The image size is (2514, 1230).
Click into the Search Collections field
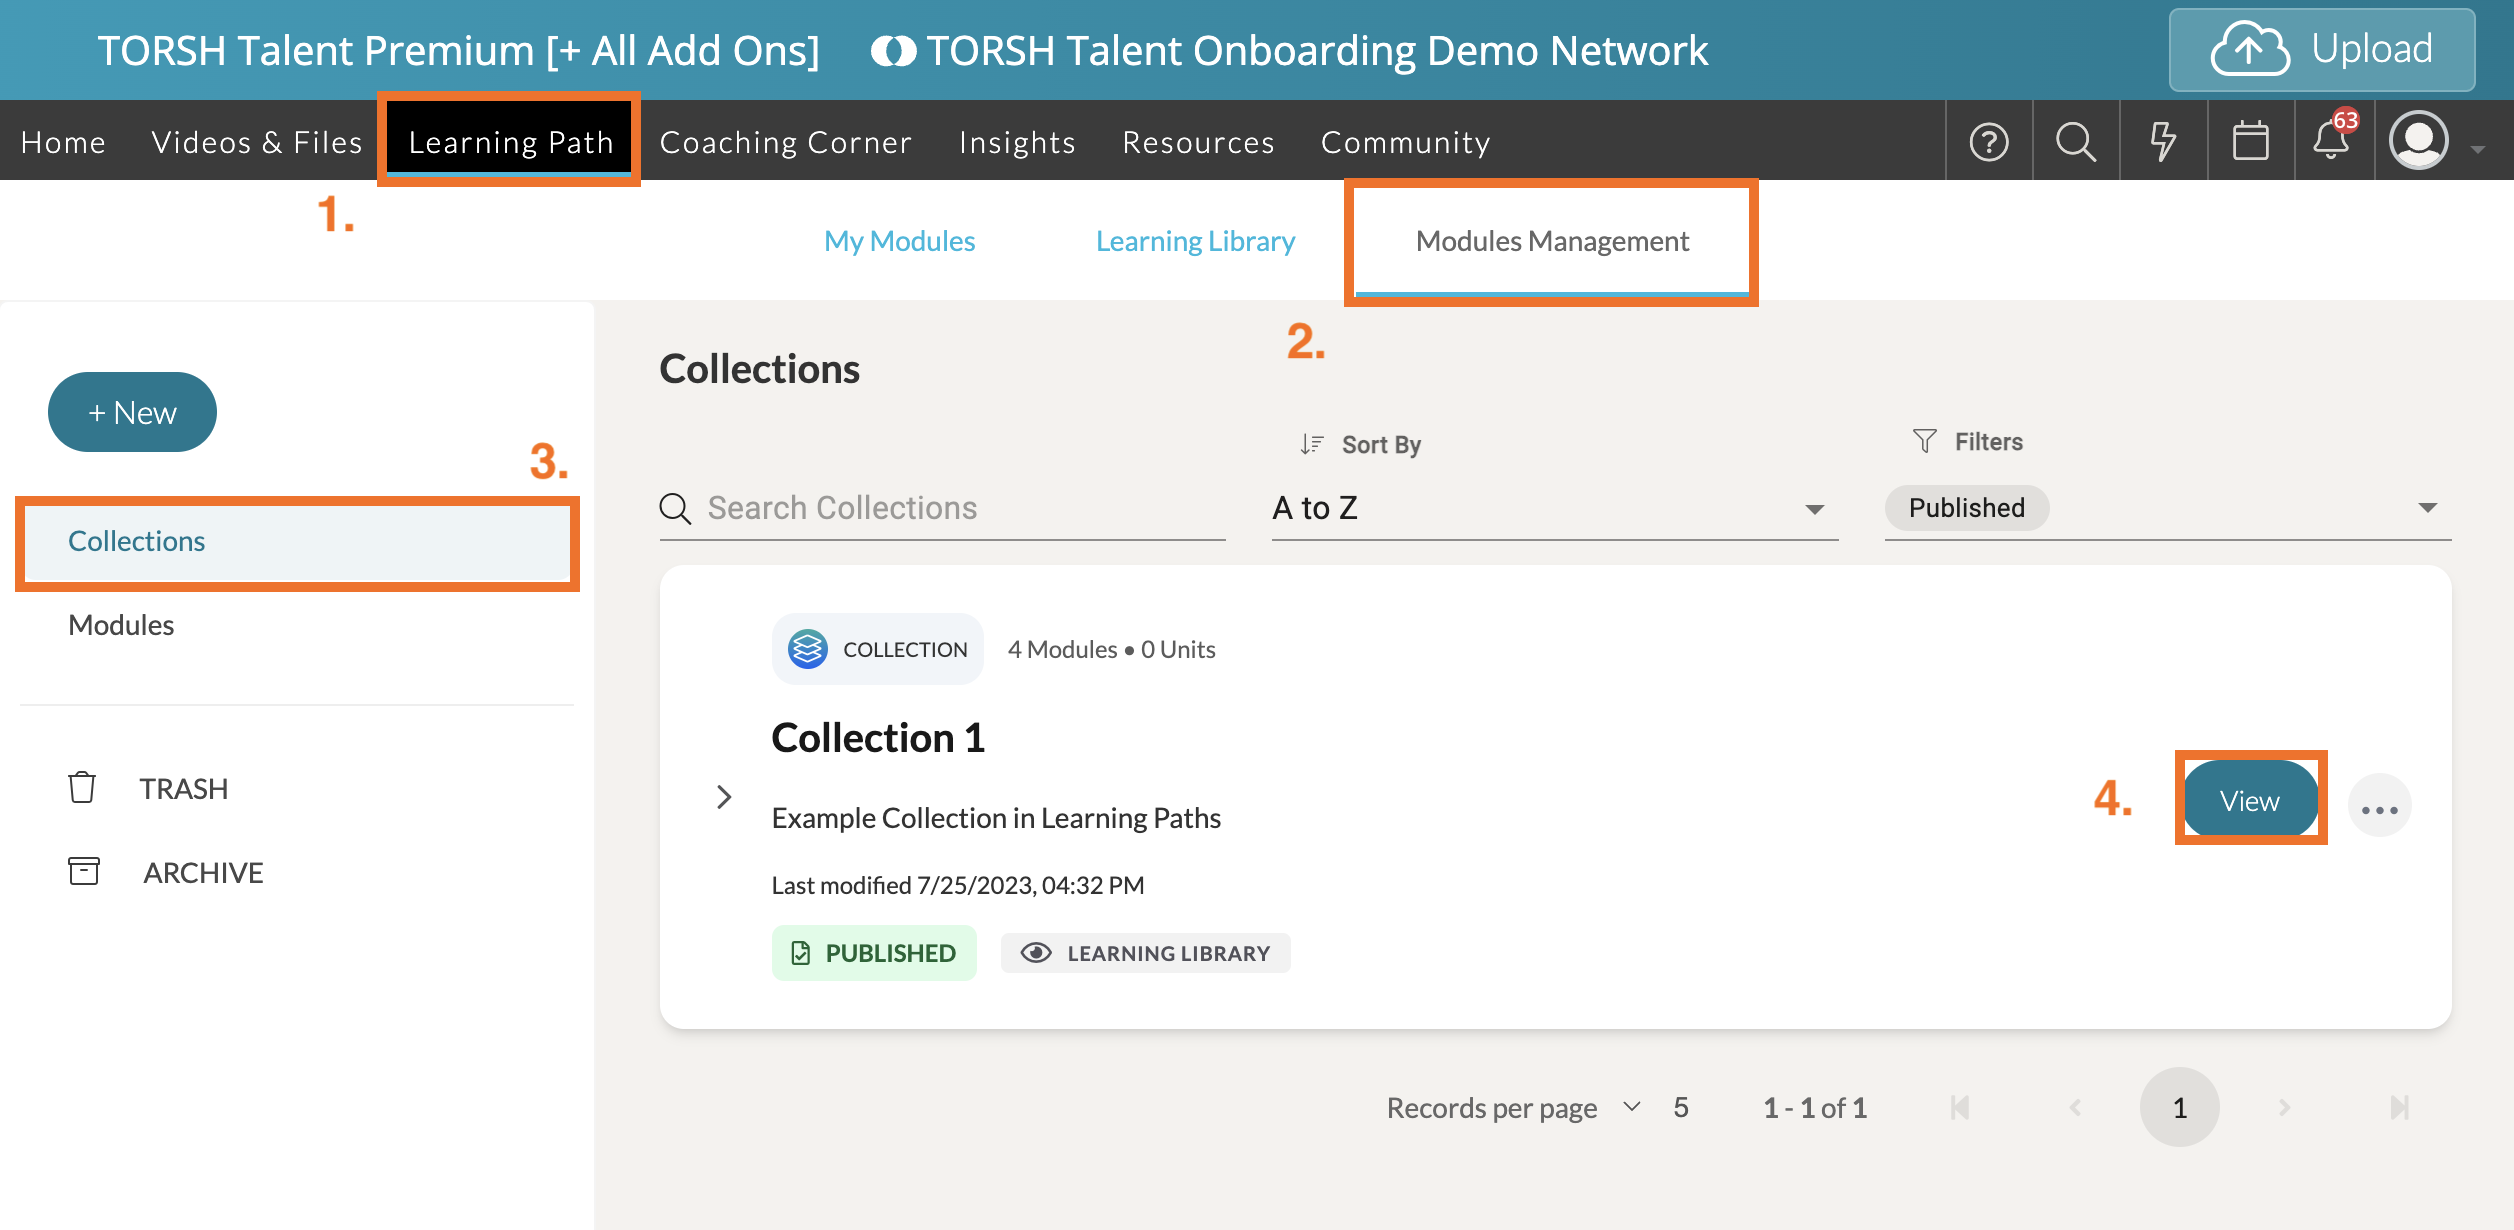943,509
